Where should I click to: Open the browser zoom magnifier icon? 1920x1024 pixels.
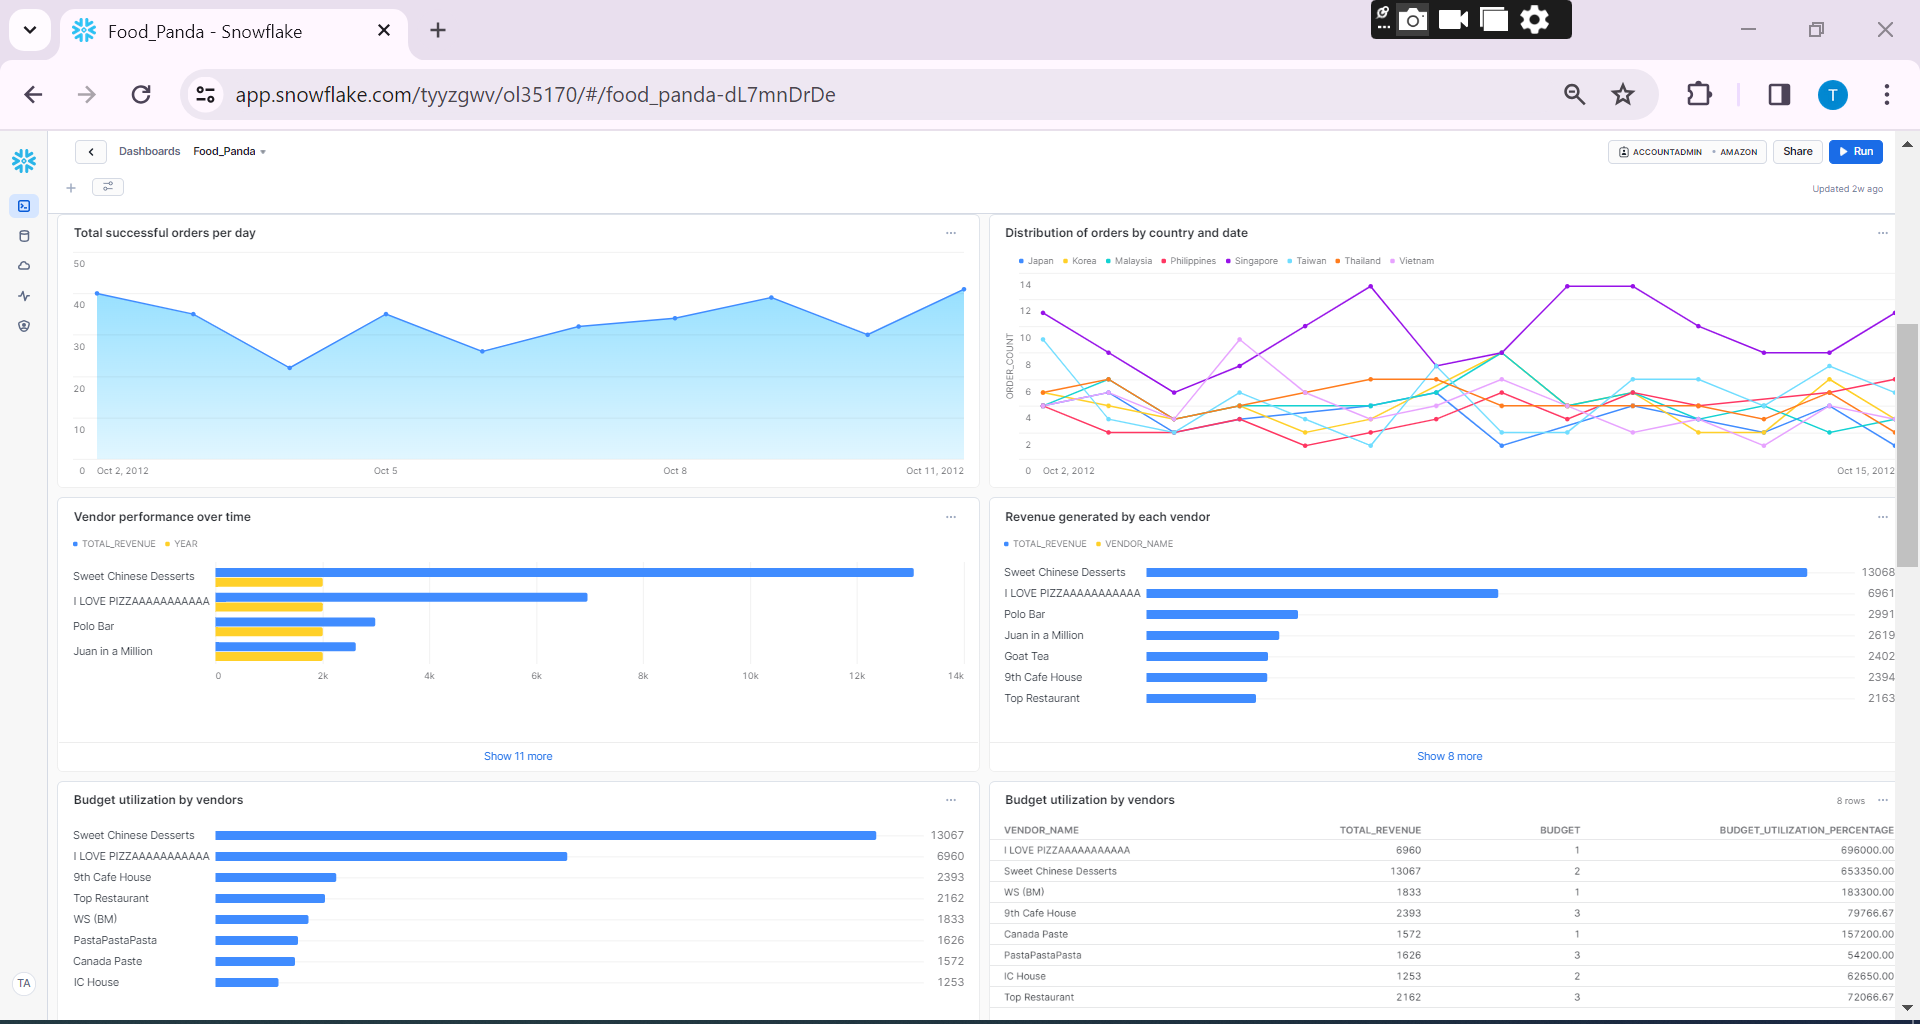(1574, 94)
